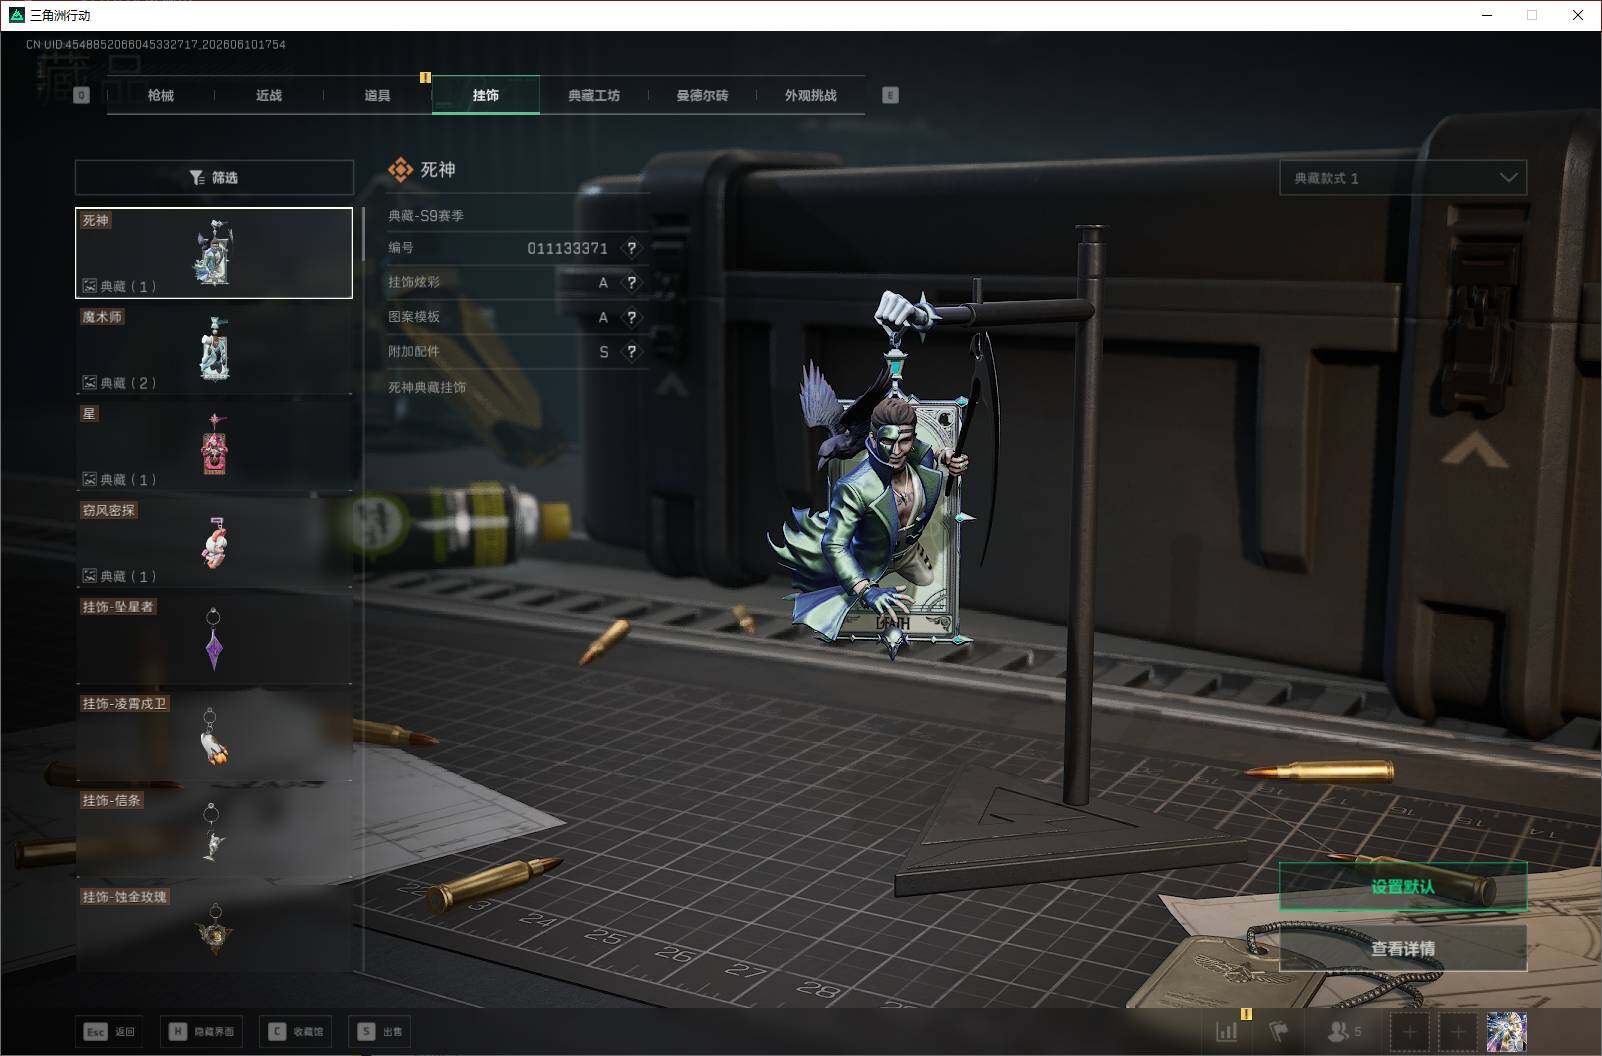Click the first empty teammate plus slot

pyautogui.click(x=1410, y=1031)
